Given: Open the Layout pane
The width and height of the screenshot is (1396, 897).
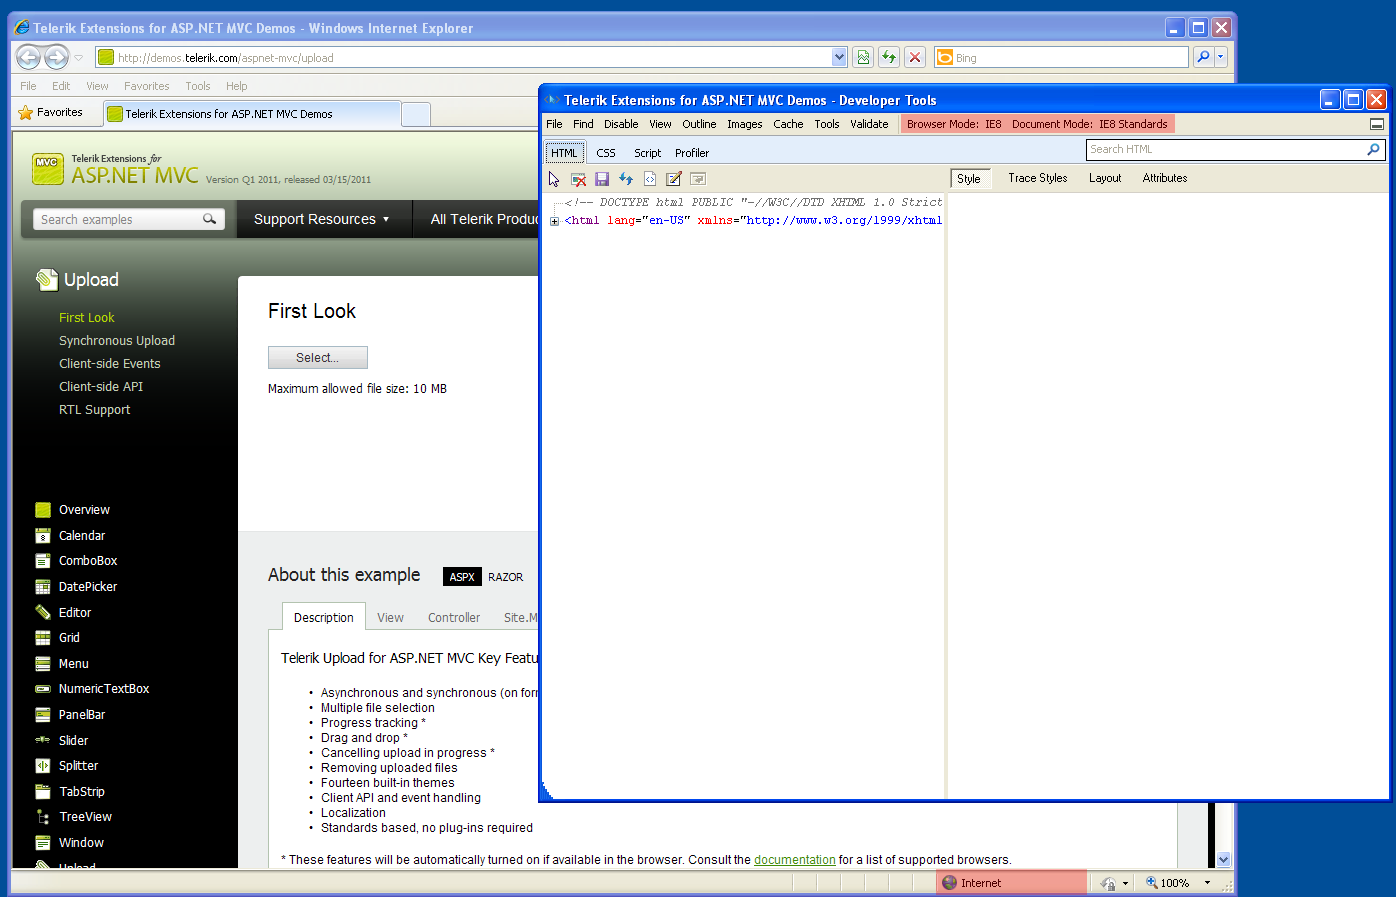Looking at the screenshot, I should pyautogui.click(x=1105, y=178).
